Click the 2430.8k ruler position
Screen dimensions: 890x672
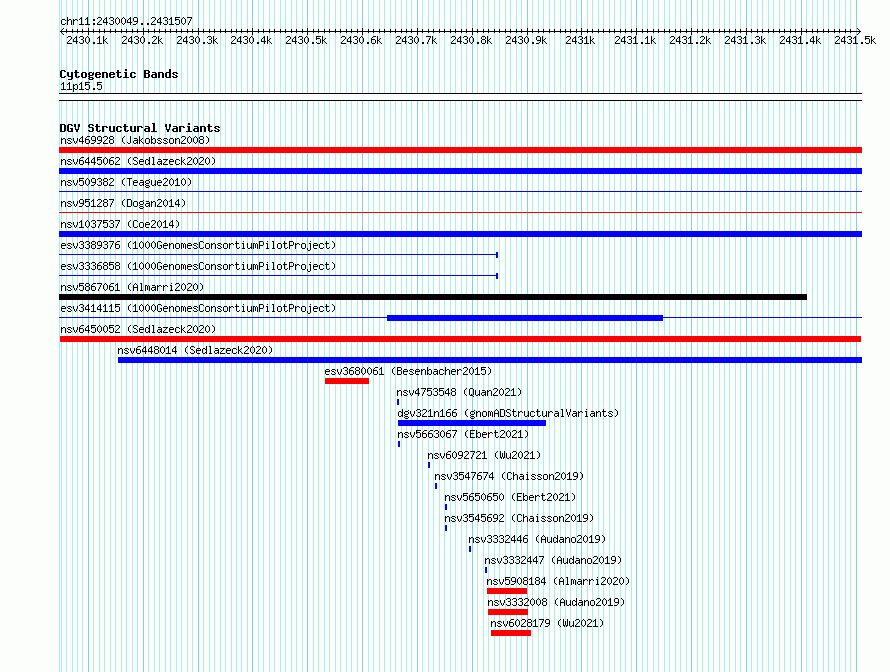471,40
